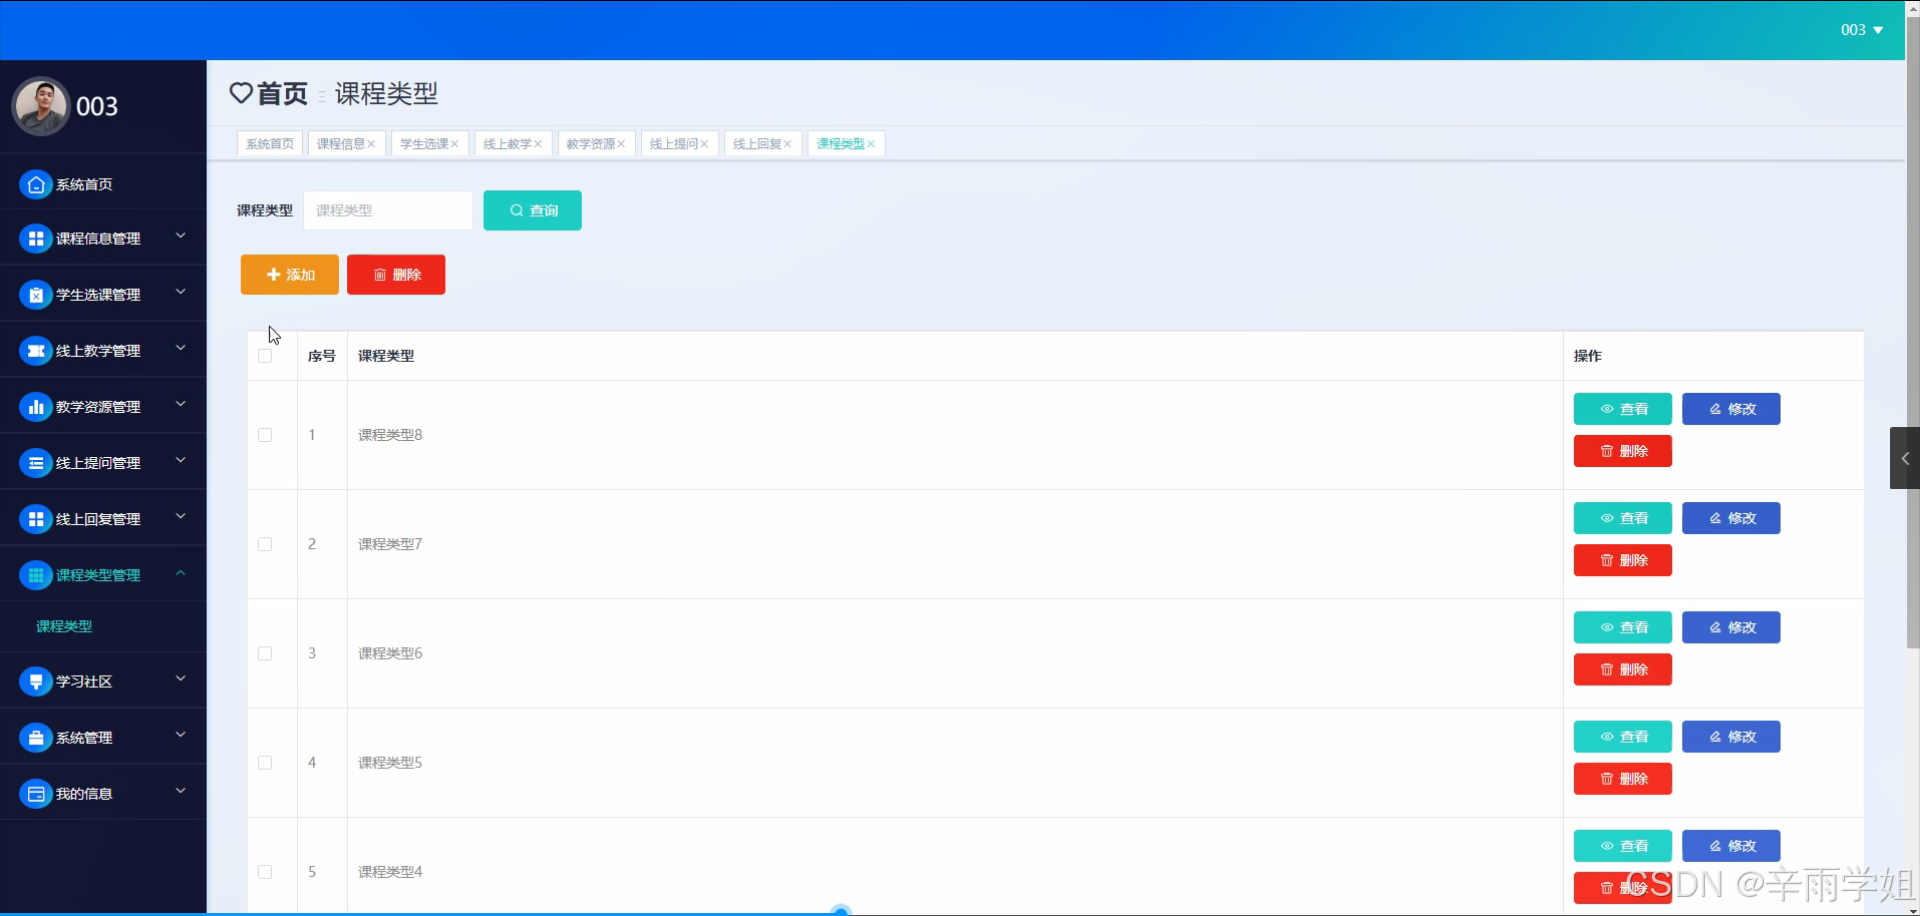Expand the 学生选课管理 menu chevron

(x=181, y=292)
